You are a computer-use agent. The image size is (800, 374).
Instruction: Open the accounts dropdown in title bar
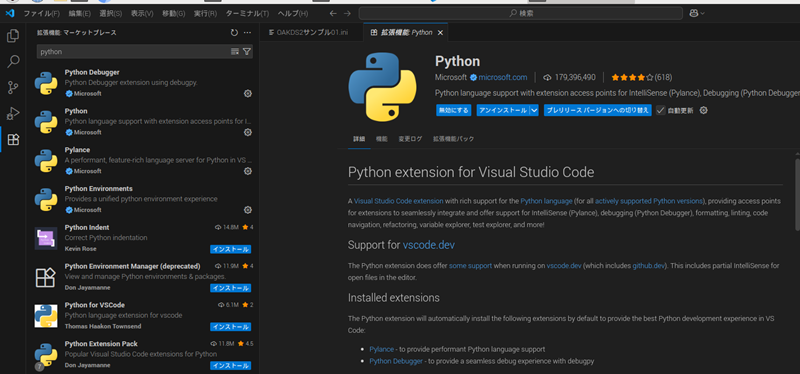coord(697,13)
